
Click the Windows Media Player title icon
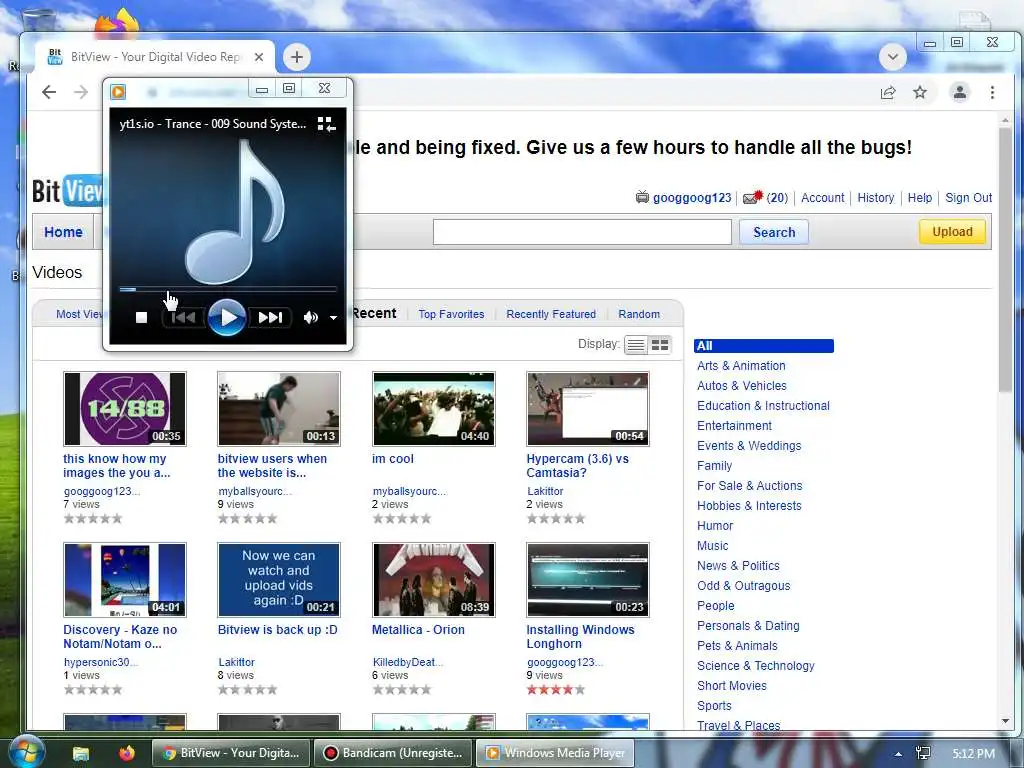(x=118, y=91)
